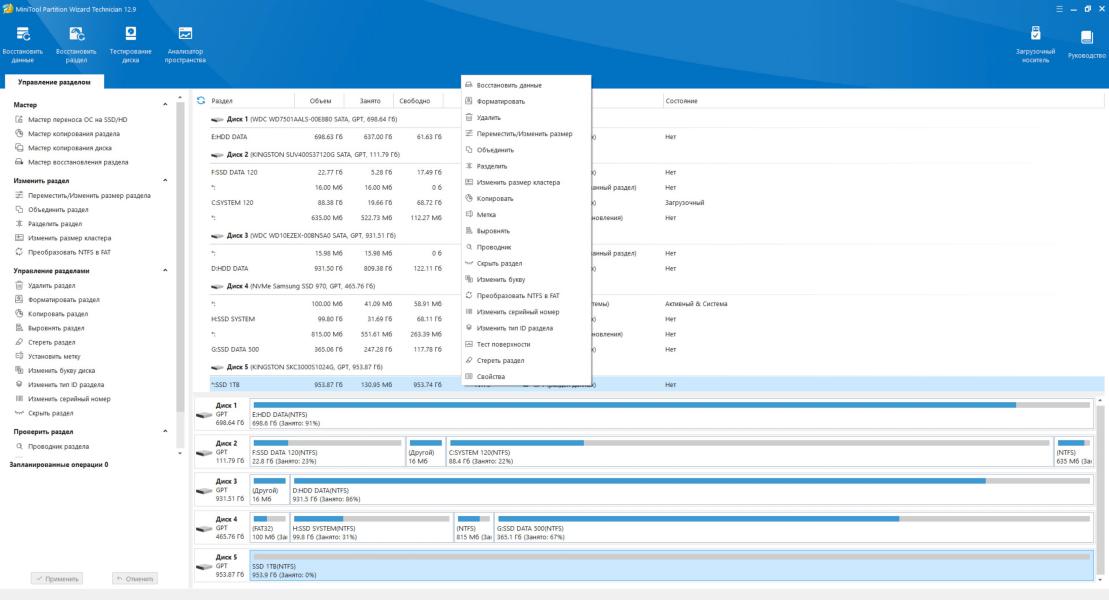Select sidebar item Изменить серийный номер
The image size is (1109, 600).
pyautogui.click(x=62, y=398)
